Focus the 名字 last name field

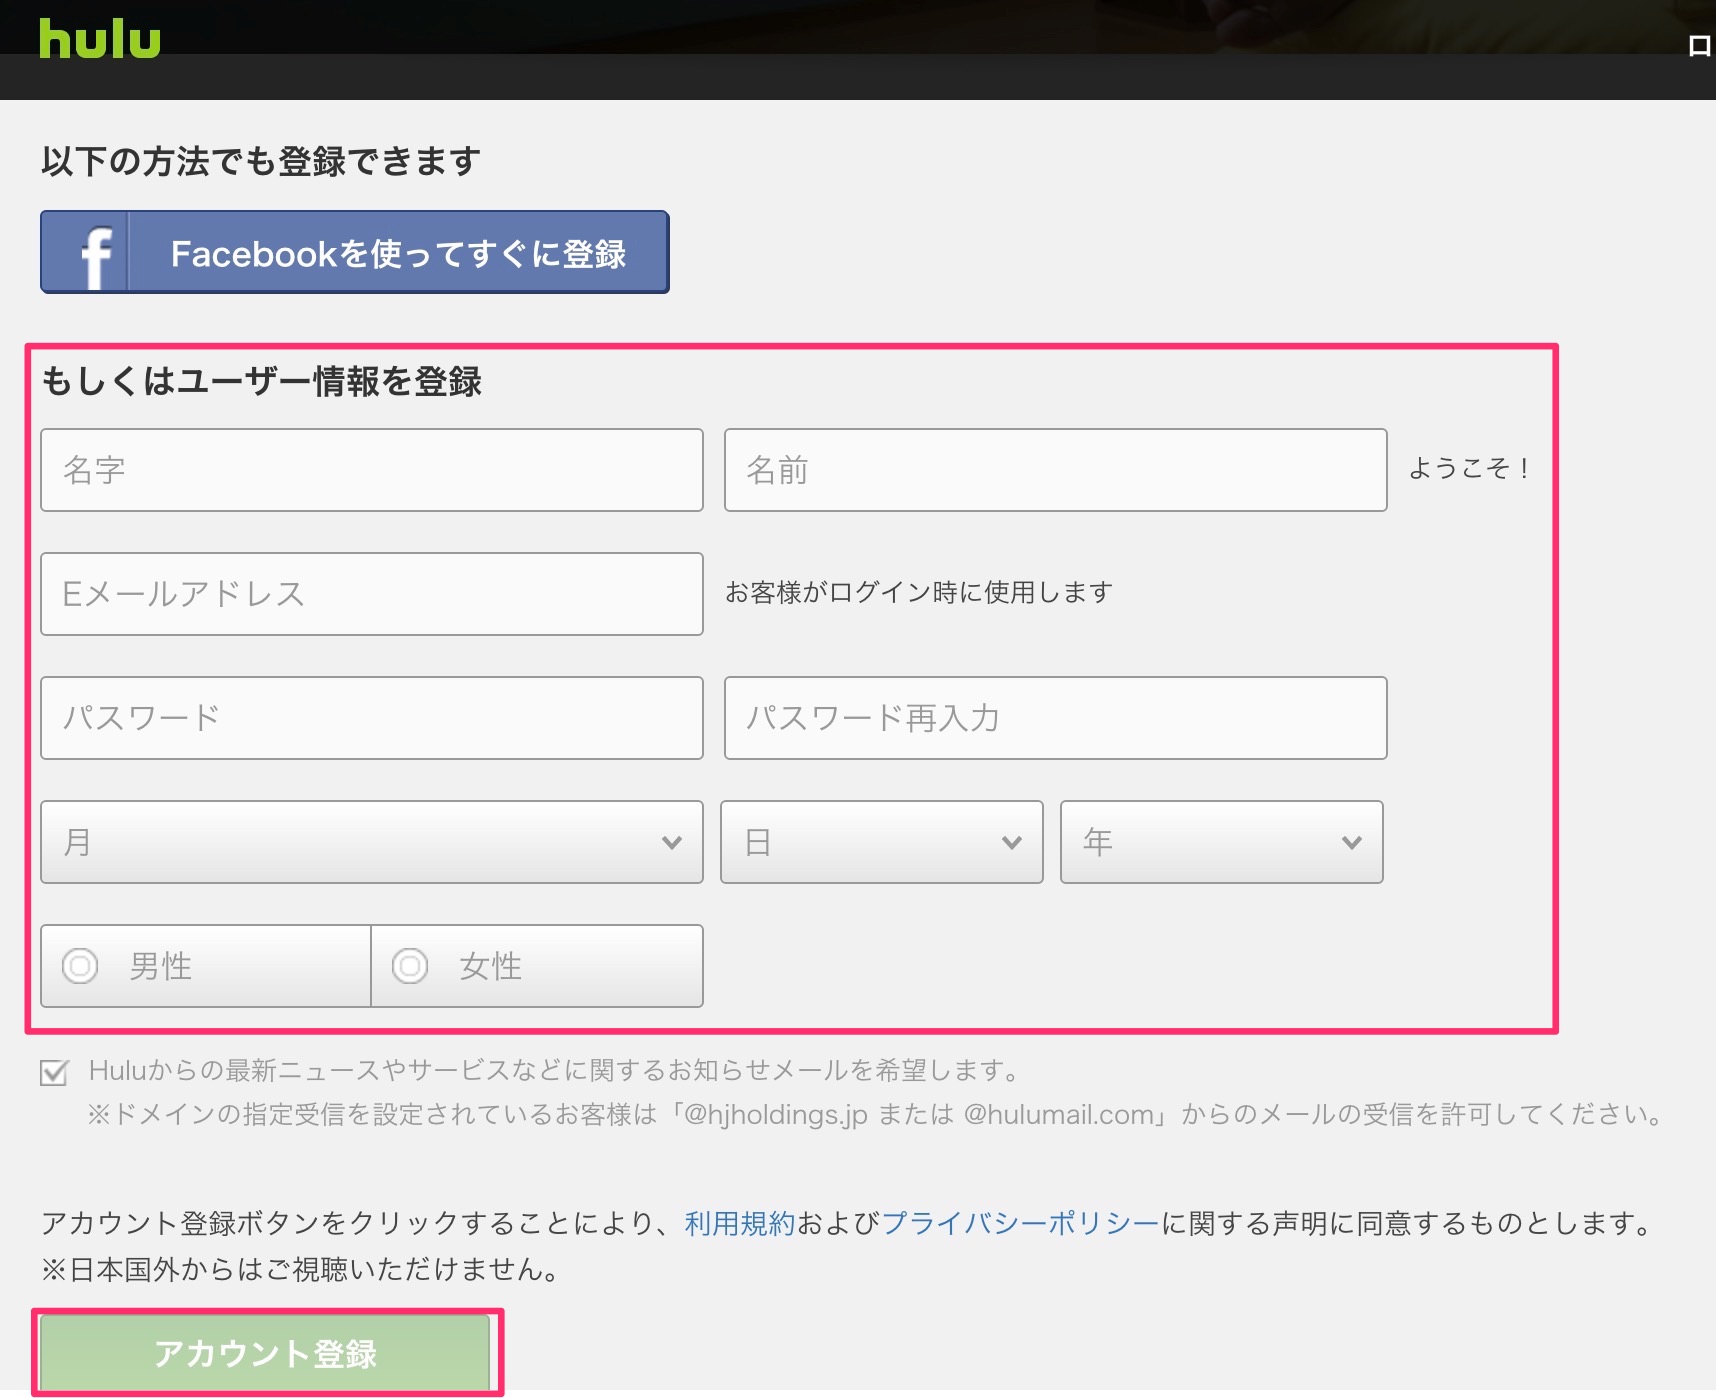(x=372, y=470)
